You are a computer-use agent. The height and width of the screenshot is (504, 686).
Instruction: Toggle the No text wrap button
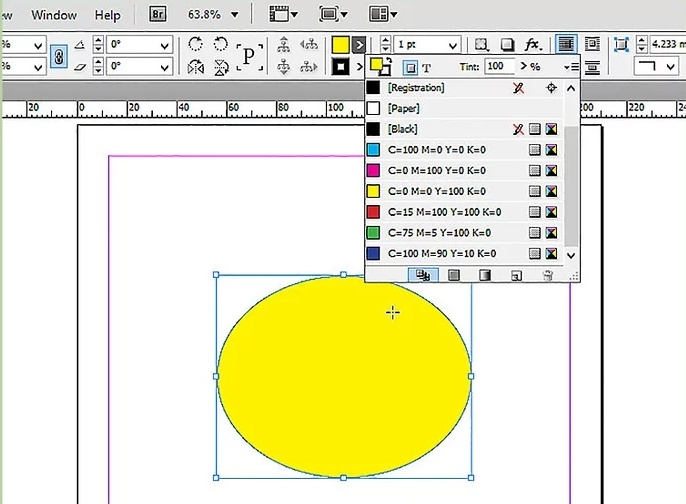(566, 43)
